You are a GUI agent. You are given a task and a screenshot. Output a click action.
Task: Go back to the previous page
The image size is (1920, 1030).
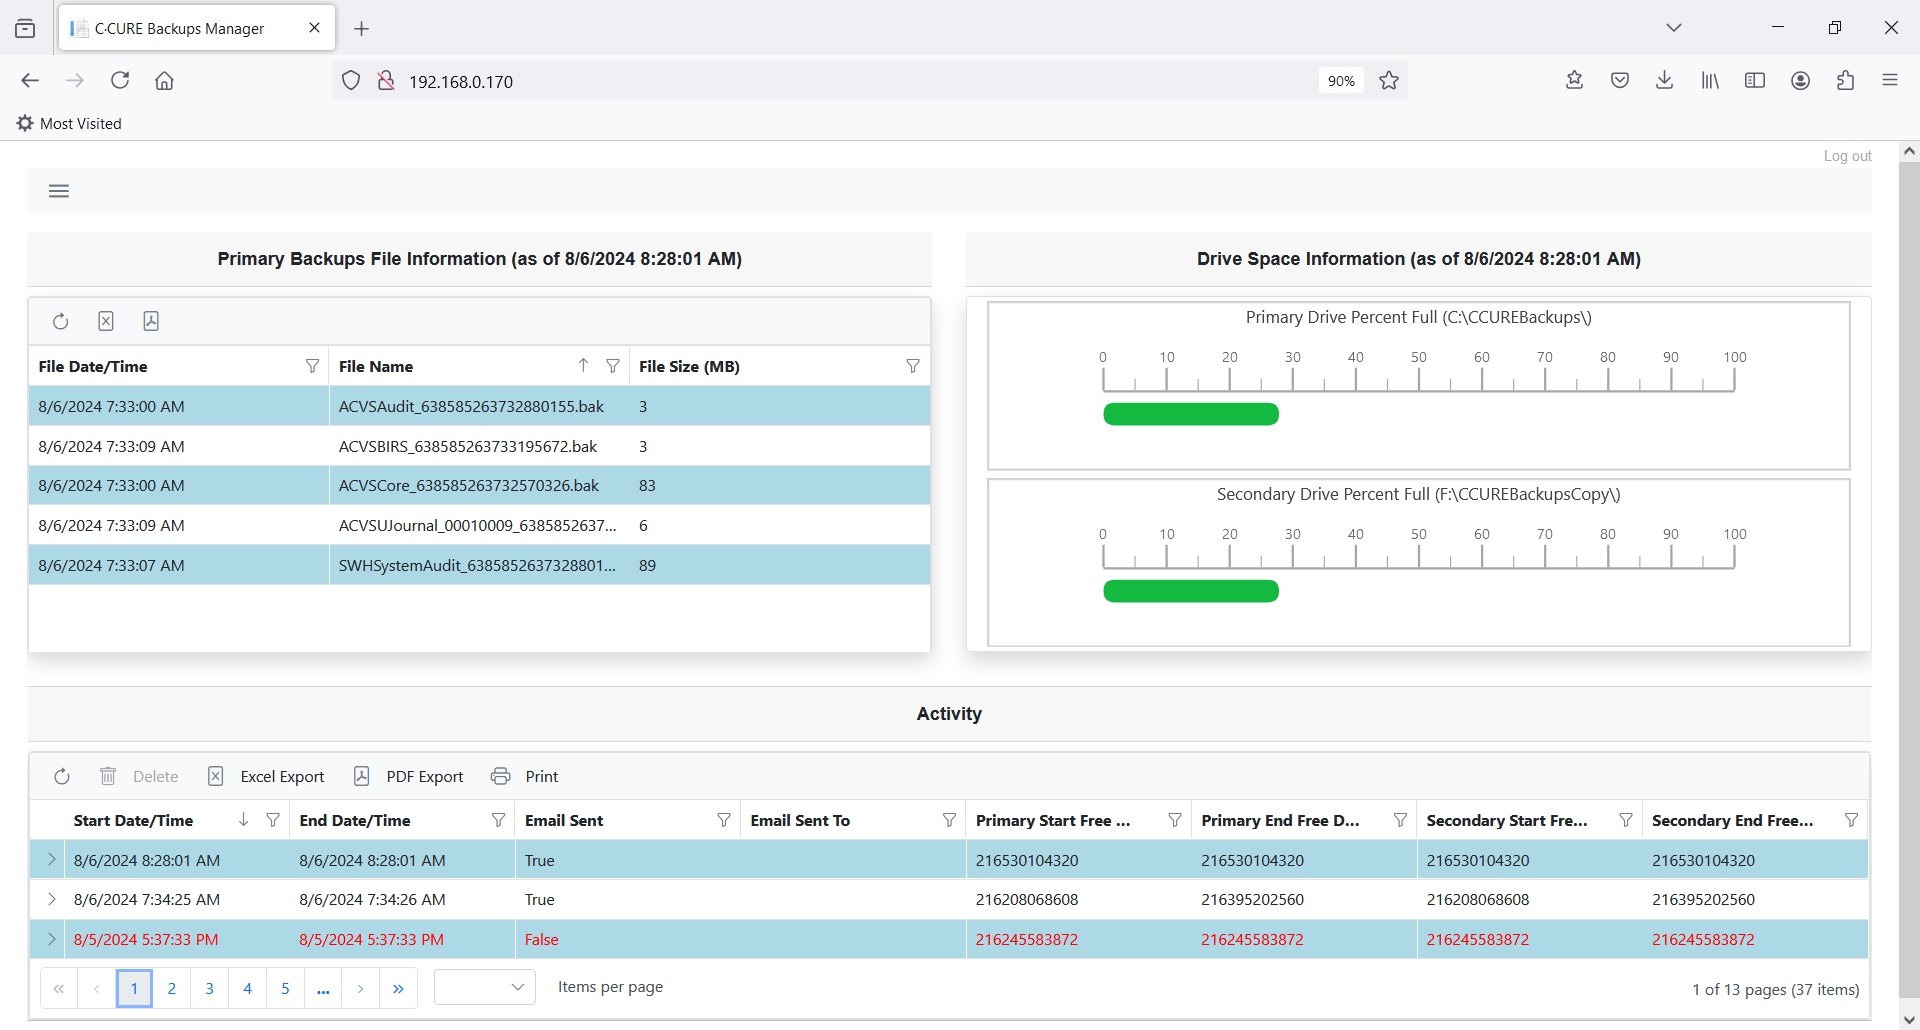click(30, 81)
